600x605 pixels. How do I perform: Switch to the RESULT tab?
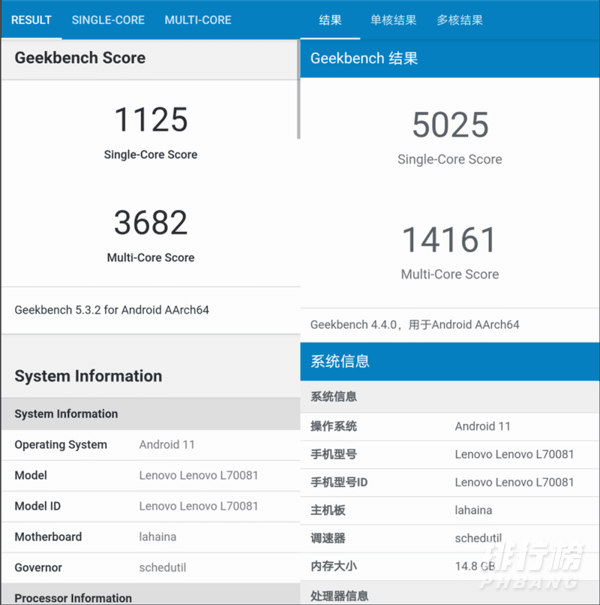(31, 20)
